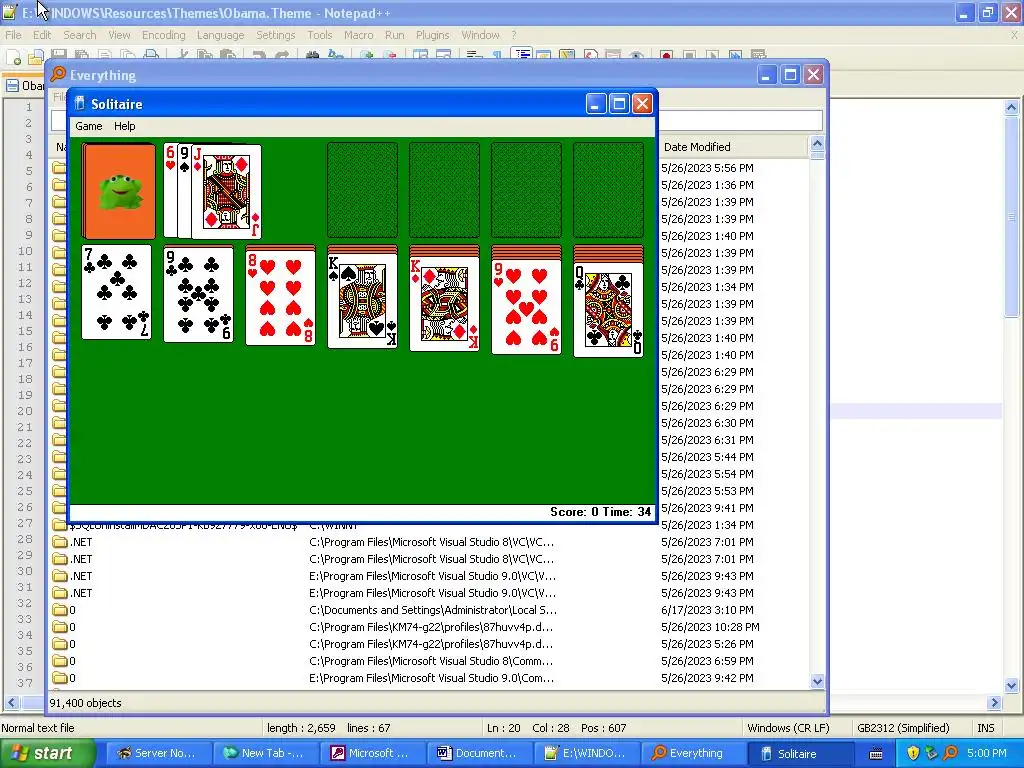Click Everything list scroll up arrow
1024x768 pixels.
coord(817,144)
